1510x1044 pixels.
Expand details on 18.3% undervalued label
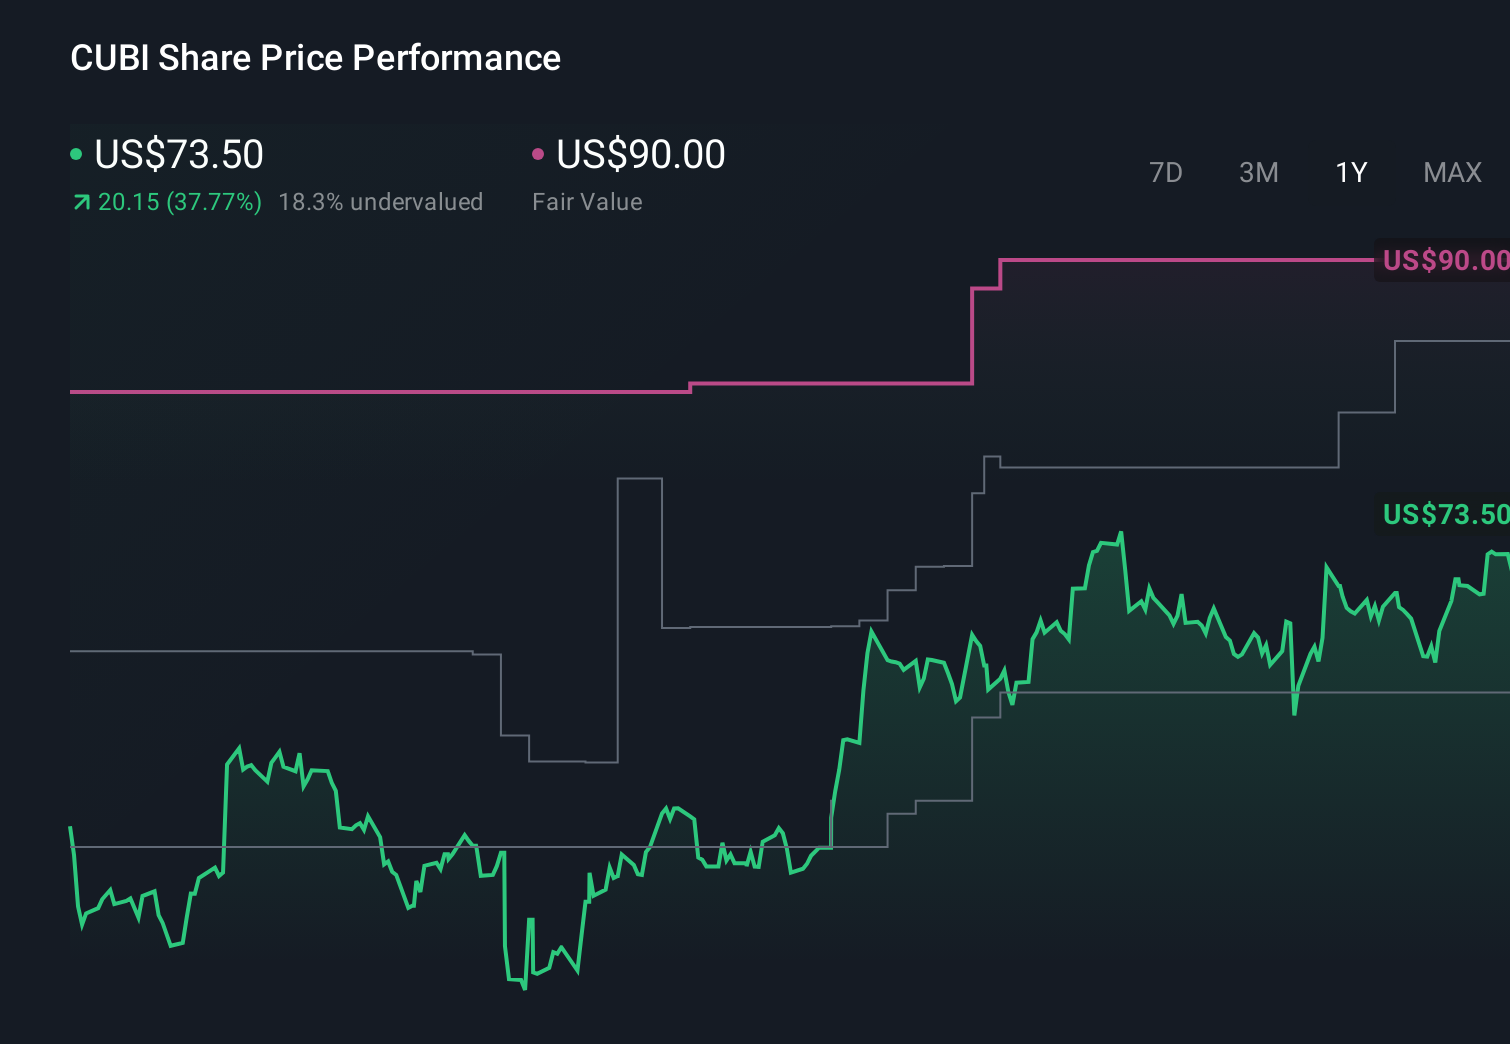[x=382, y=201]
